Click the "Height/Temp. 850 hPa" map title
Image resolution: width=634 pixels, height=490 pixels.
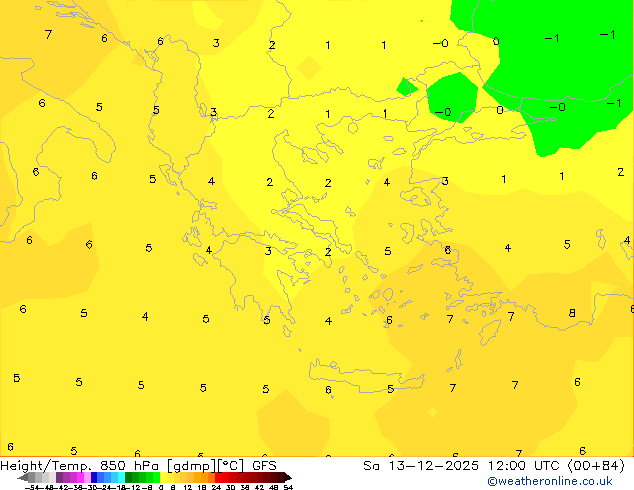click(x=79, y=466)
